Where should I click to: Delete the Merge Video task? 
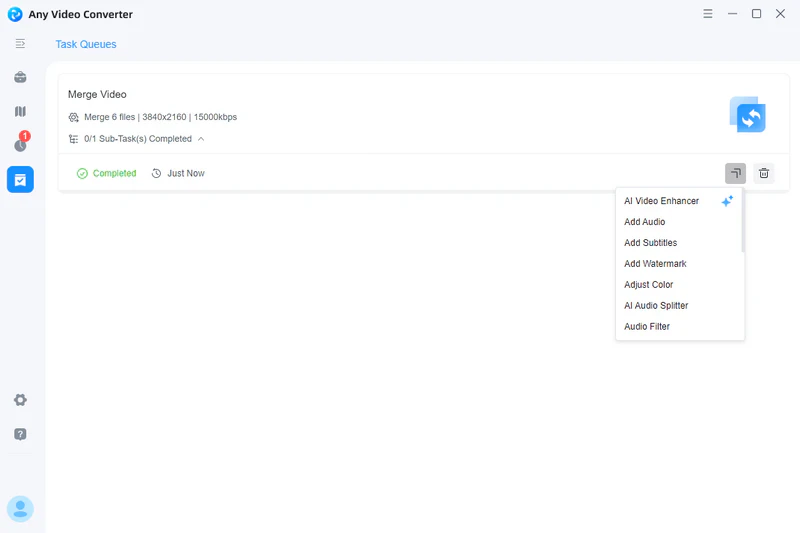(x=764, y=173)
